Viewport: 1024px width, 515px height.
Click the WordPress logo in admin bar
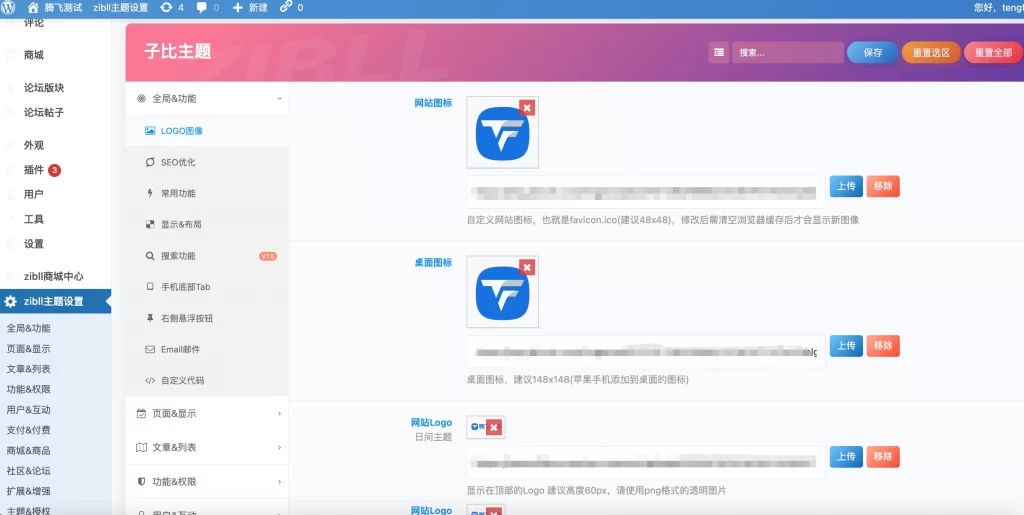click(8, 8)
